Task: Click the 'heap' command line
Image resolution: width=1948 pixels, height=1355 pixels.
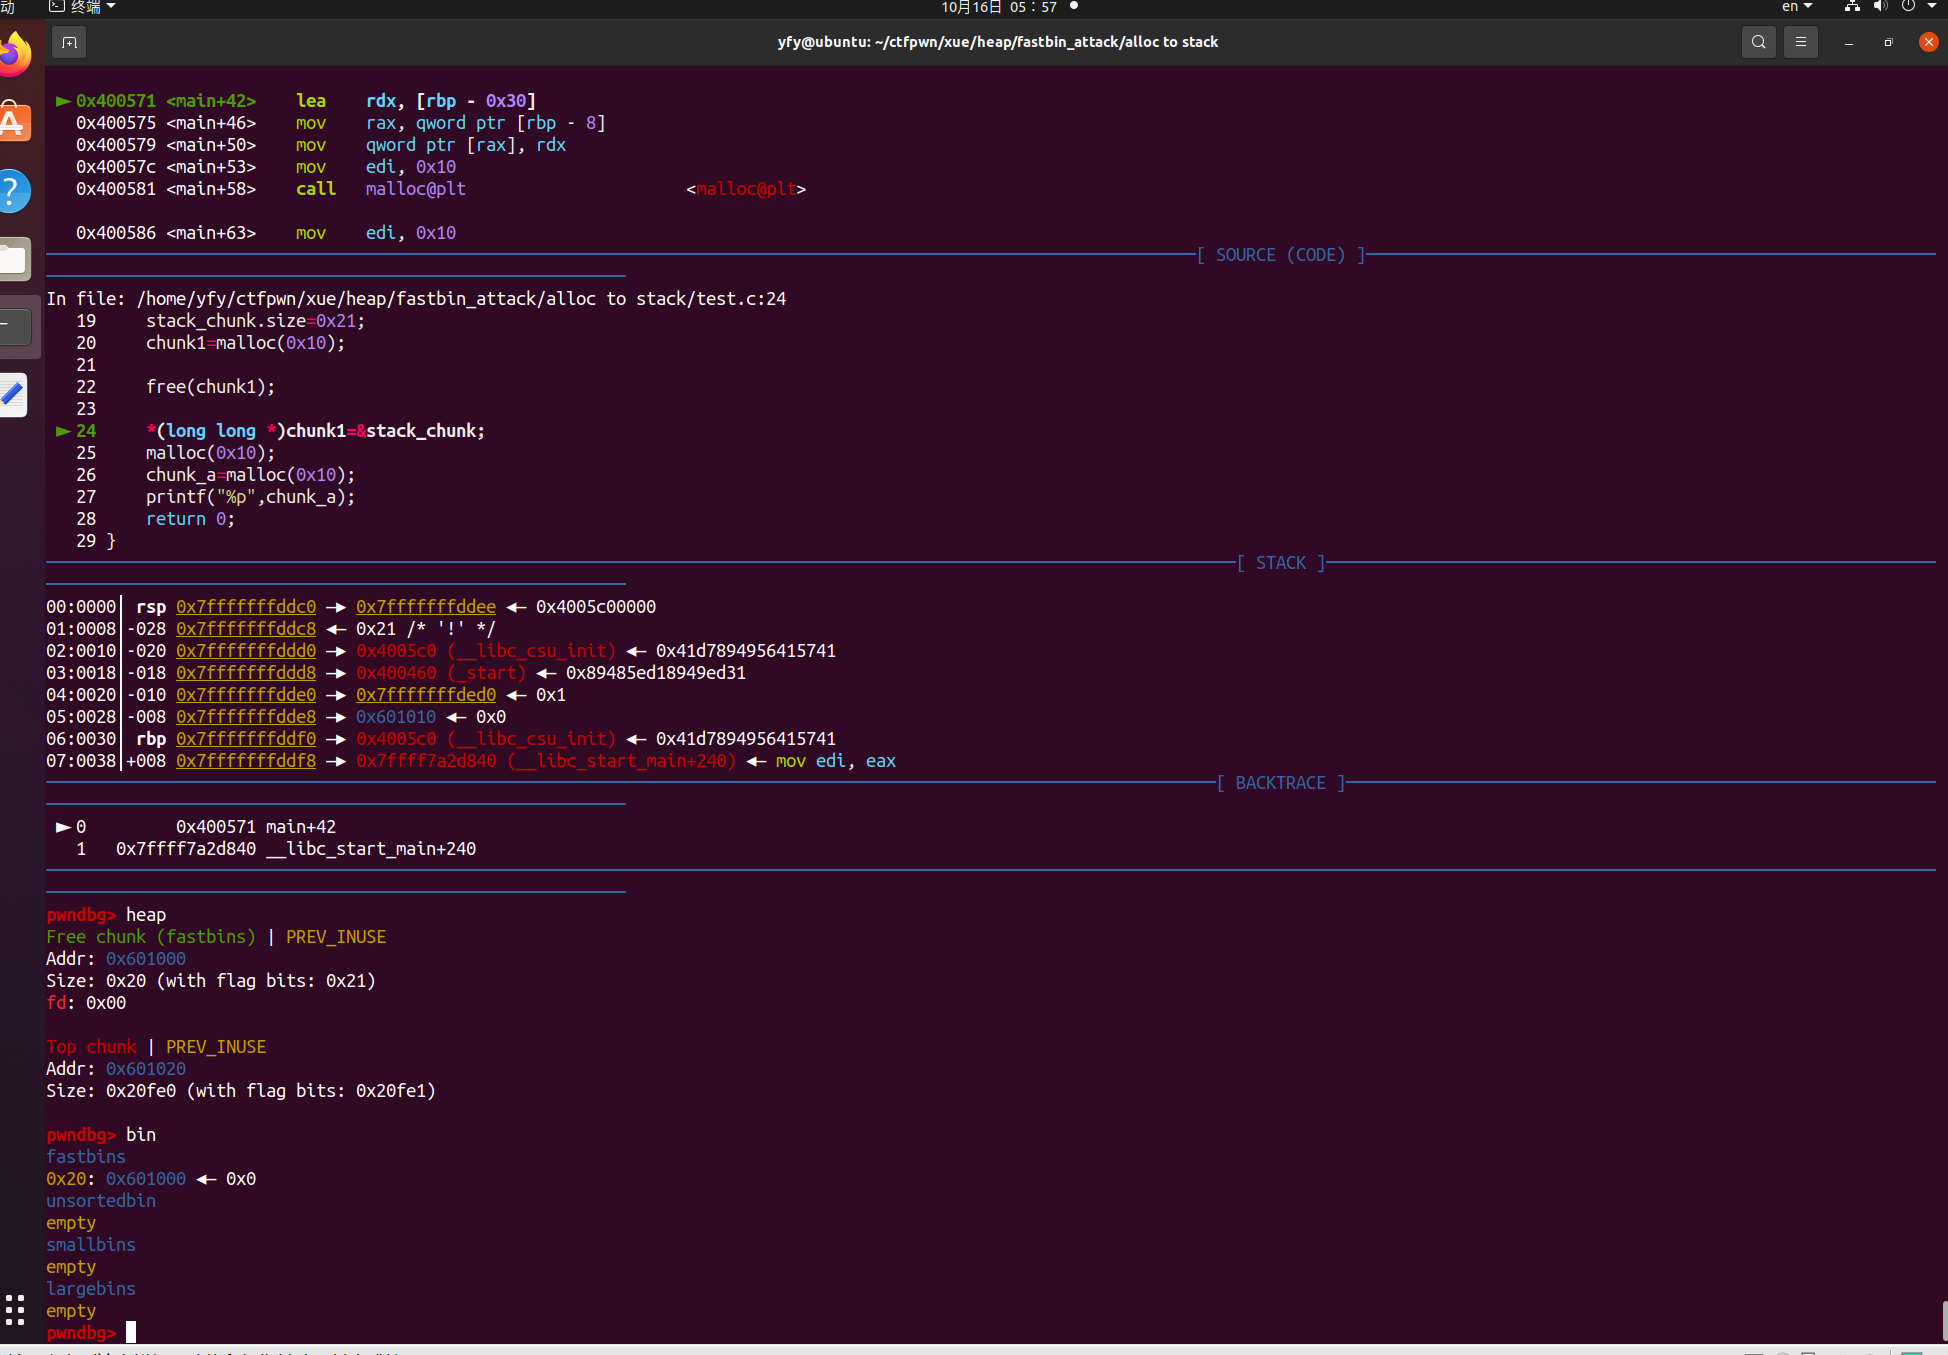Action: pos(106,915)
